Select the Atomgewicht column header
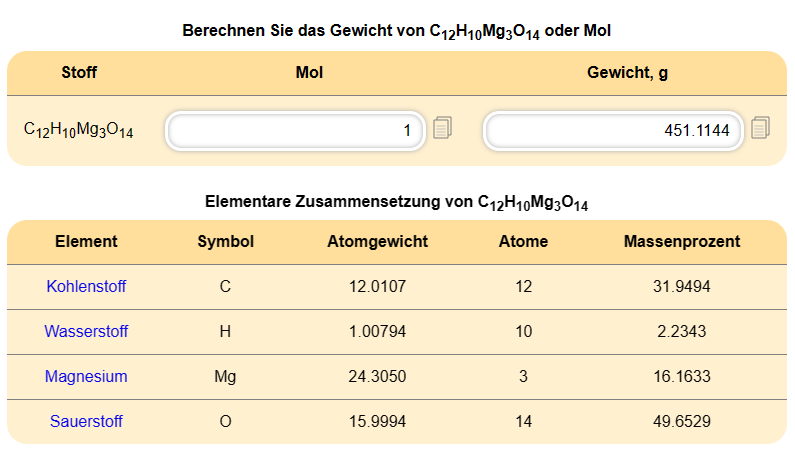Screen dimensions: 795x462 point(377,241)
